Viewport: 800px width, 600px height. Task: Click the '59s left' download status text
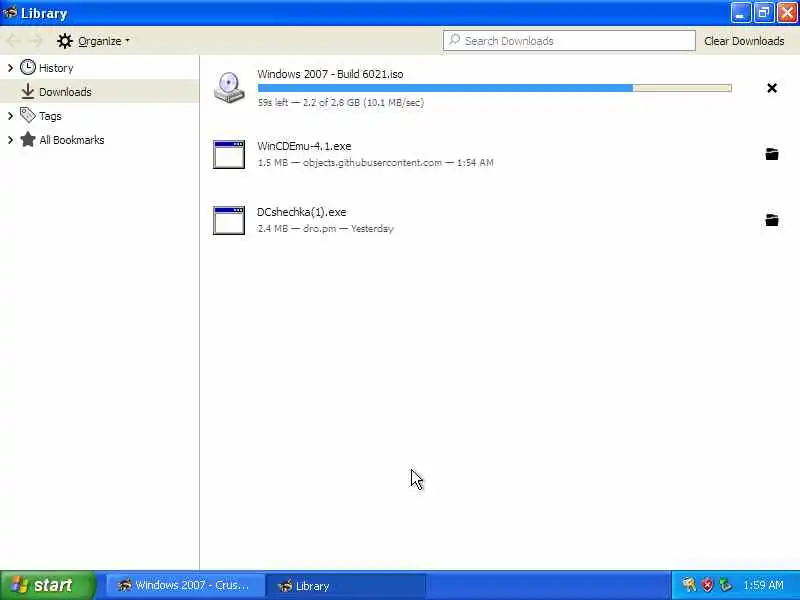[340, 103]
